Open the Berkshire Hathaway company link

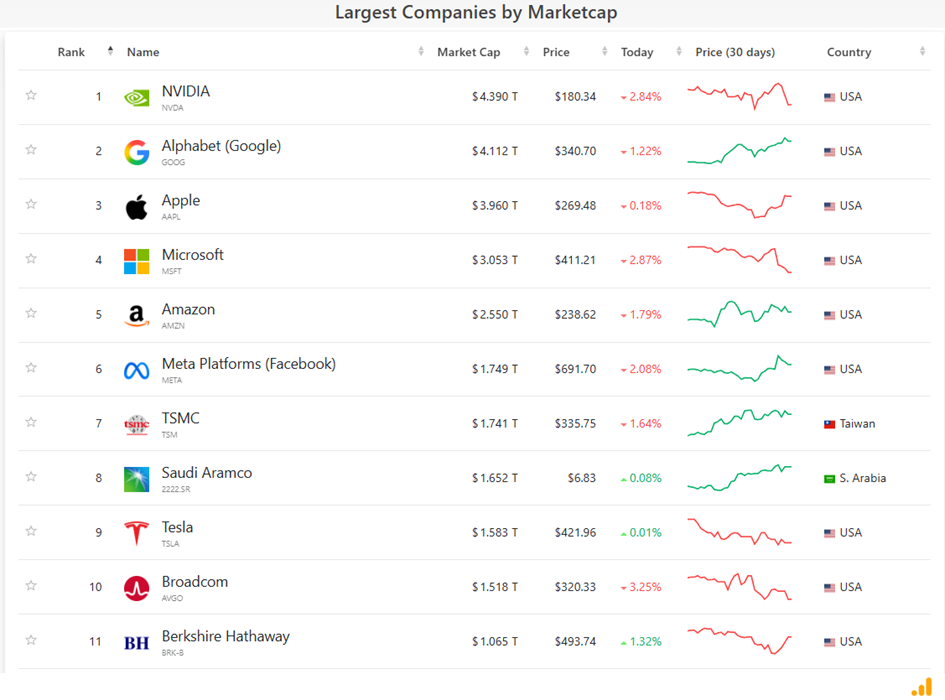click(226, 636)
